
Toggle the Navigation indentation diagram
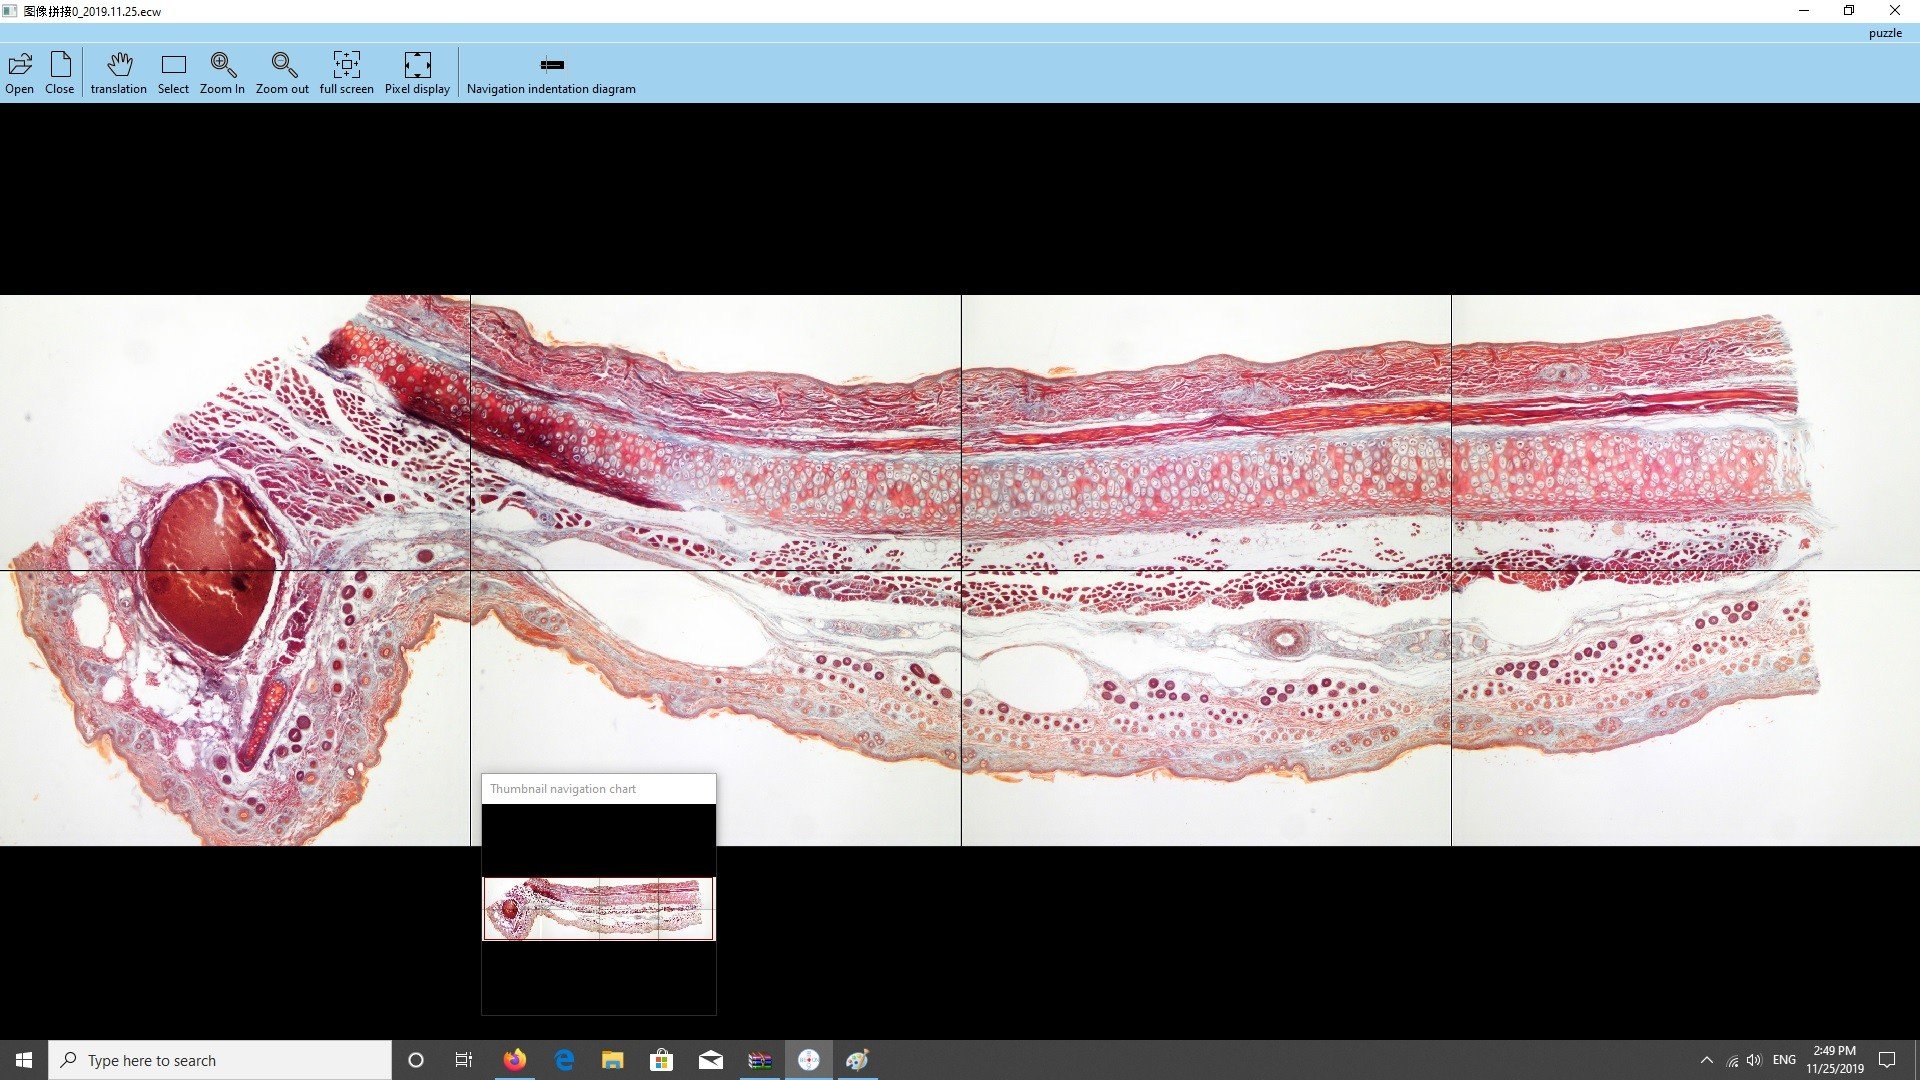coord(551,74)
